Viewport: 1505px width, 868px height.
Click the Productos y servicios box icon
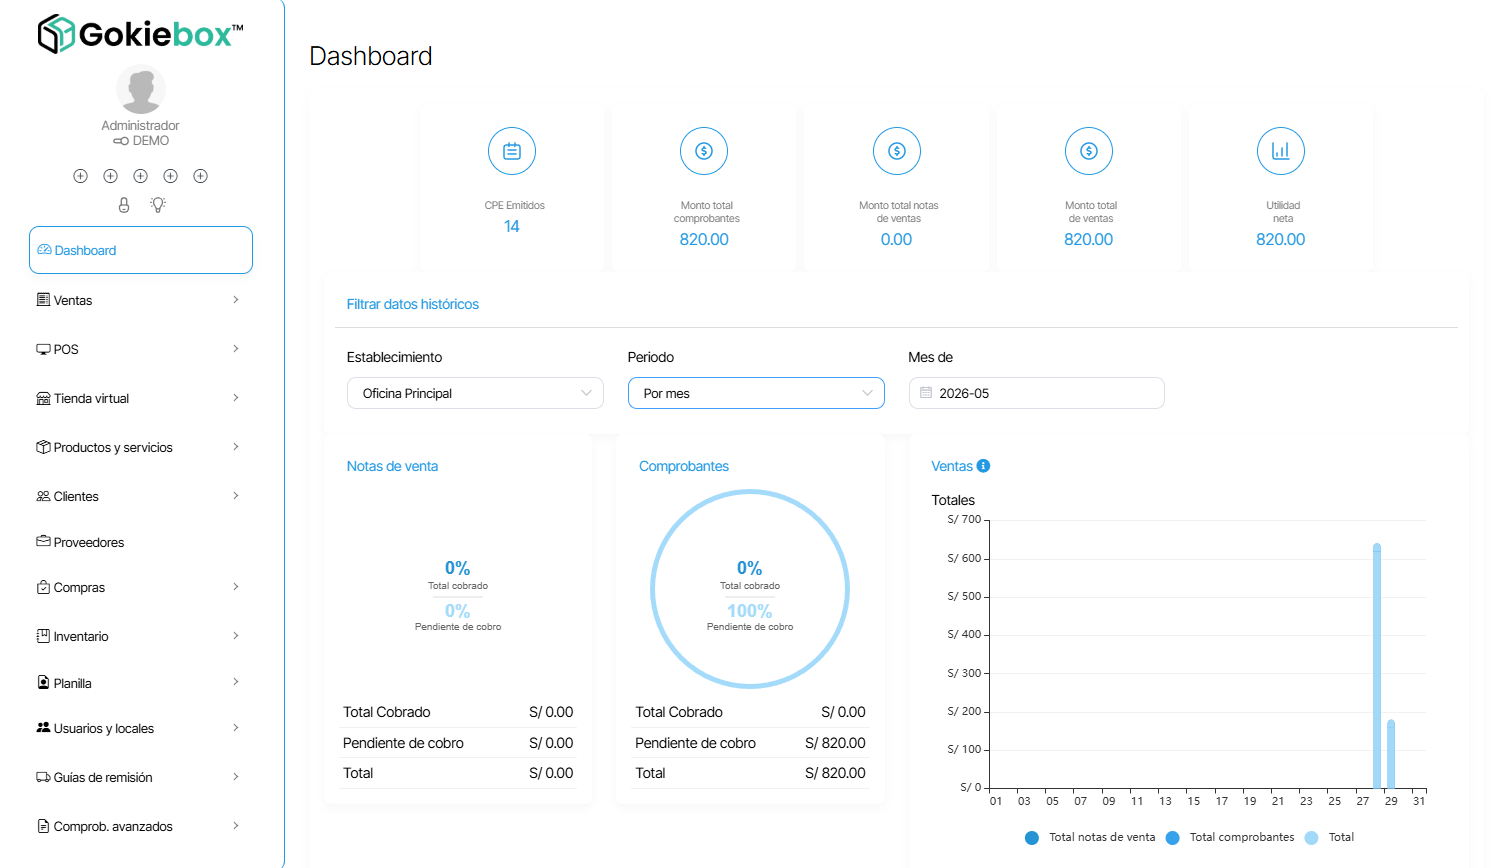tap(43, 447)
